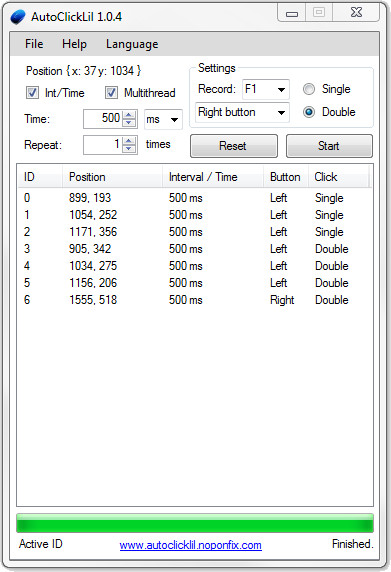Increase the Repeat count with up arrow
The height and width of the screenshot is (572, 391).
coord(129,141)
